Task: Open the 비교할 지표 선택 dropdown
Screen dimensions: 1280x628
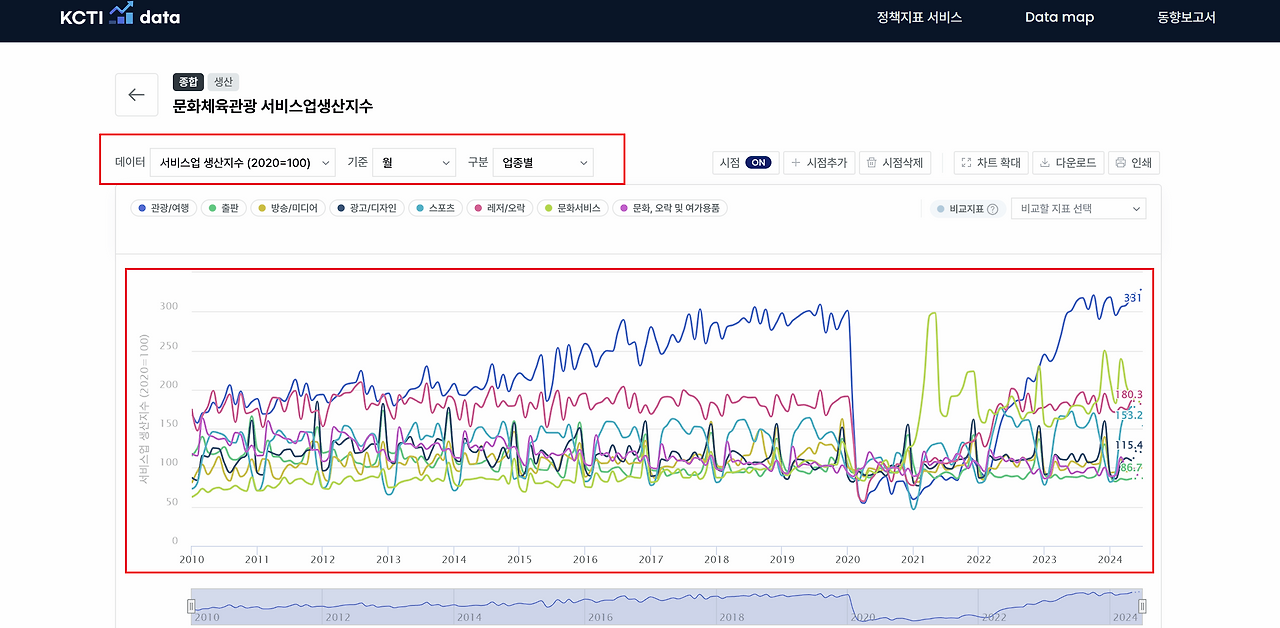Action: (1078, 209)
